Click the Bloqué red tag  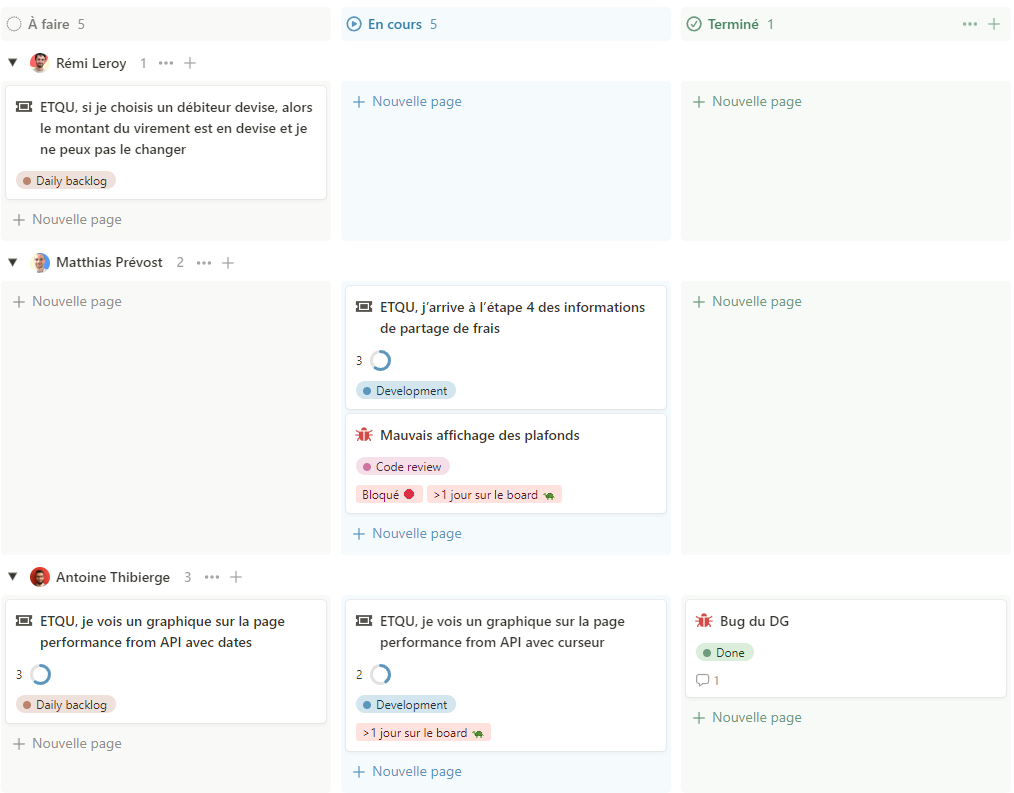click(x=388, y=494)
